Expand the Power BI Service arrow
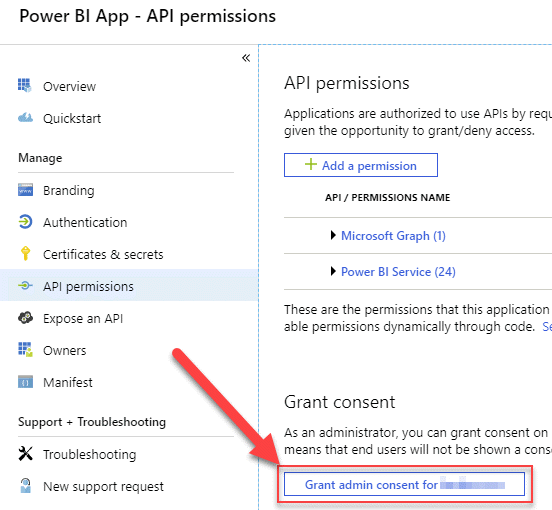The width and height of the screenshot is (552, 510). pyautogui.click(x=333, y=271)
